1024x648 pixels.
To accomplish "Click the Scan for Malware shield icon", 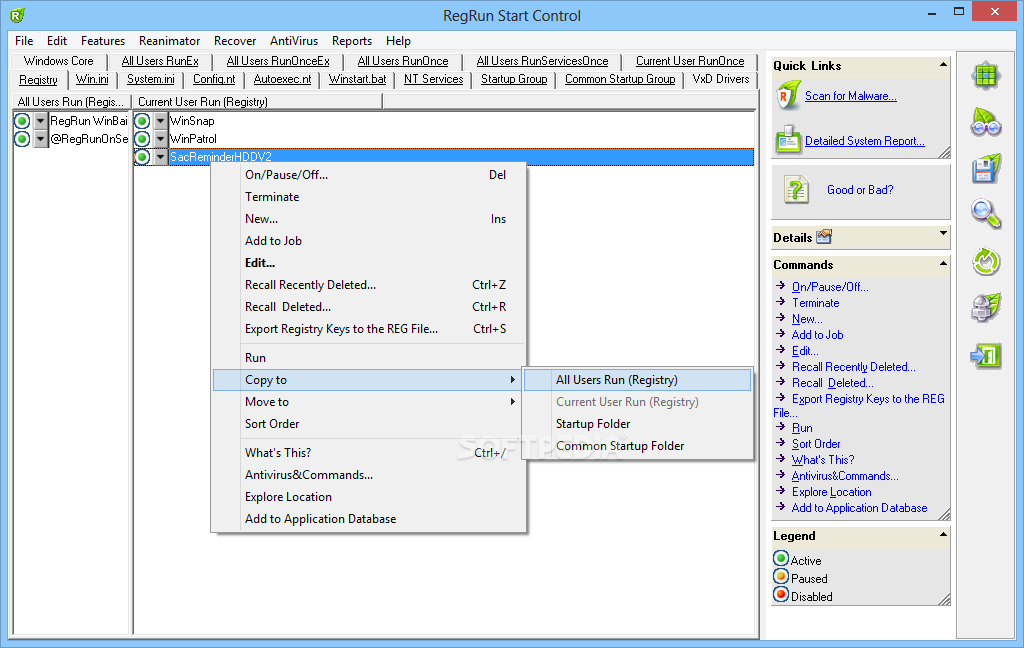I will 788,96.
